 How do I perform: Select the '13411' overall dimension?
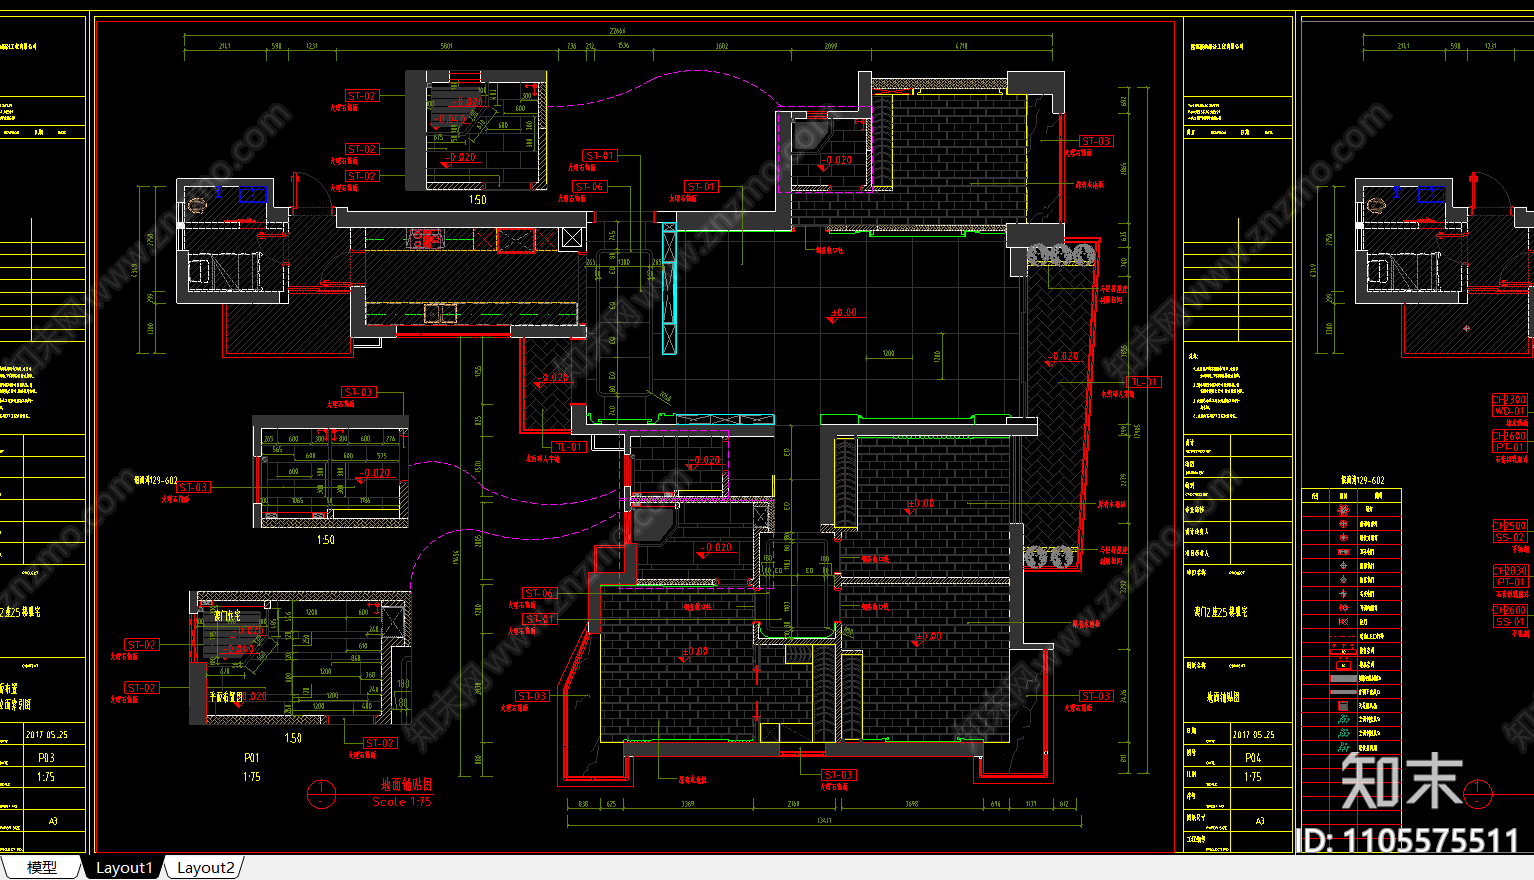point(824,821)
